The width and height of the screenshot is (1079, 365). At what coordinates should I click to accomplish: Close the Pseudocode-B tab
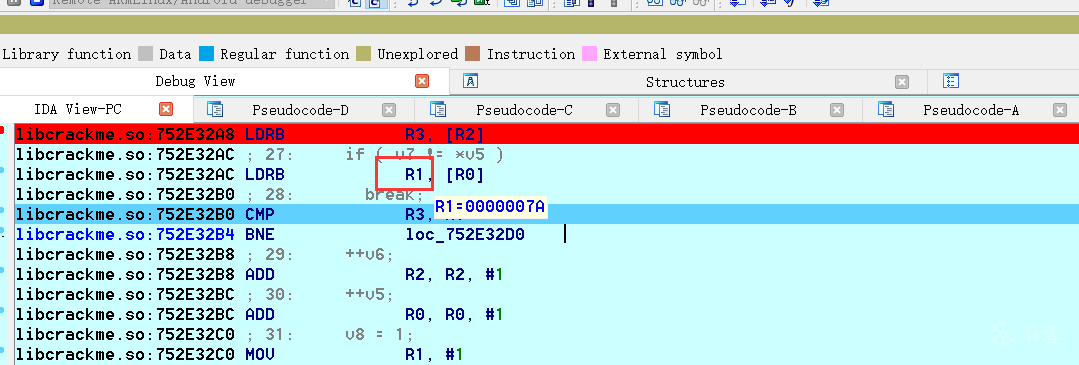coord(837,110)
